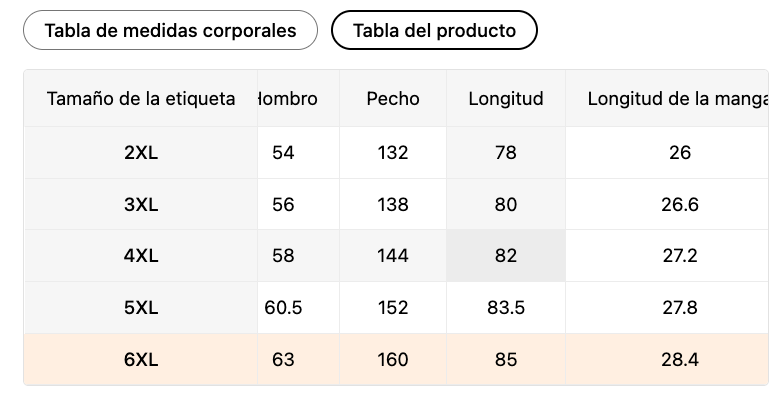Click the Longitud column header
The height and width of the screenshot is (402, 784).
click(x=506, y=98)
